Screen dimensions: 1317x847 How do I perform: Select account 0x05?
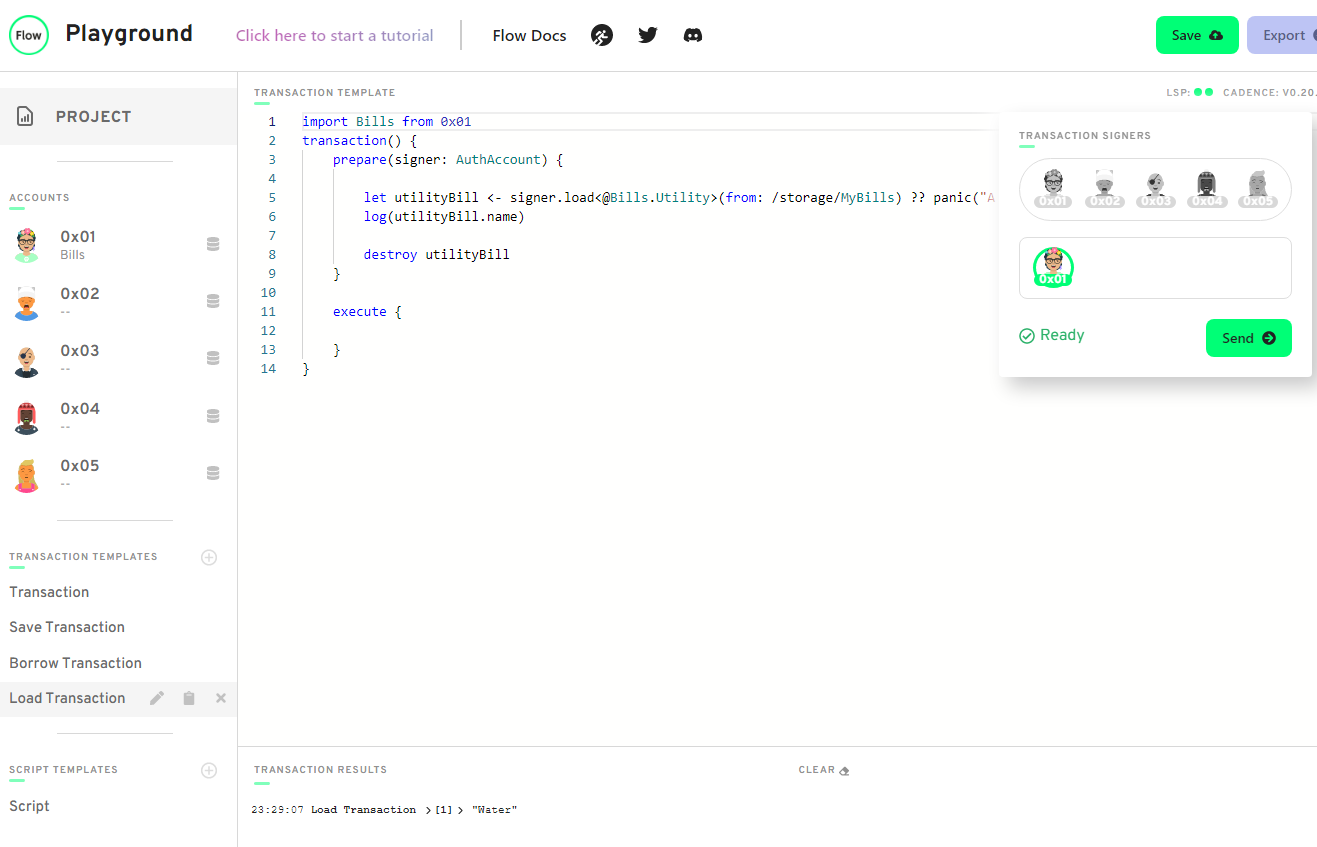[x=118, y=473]
